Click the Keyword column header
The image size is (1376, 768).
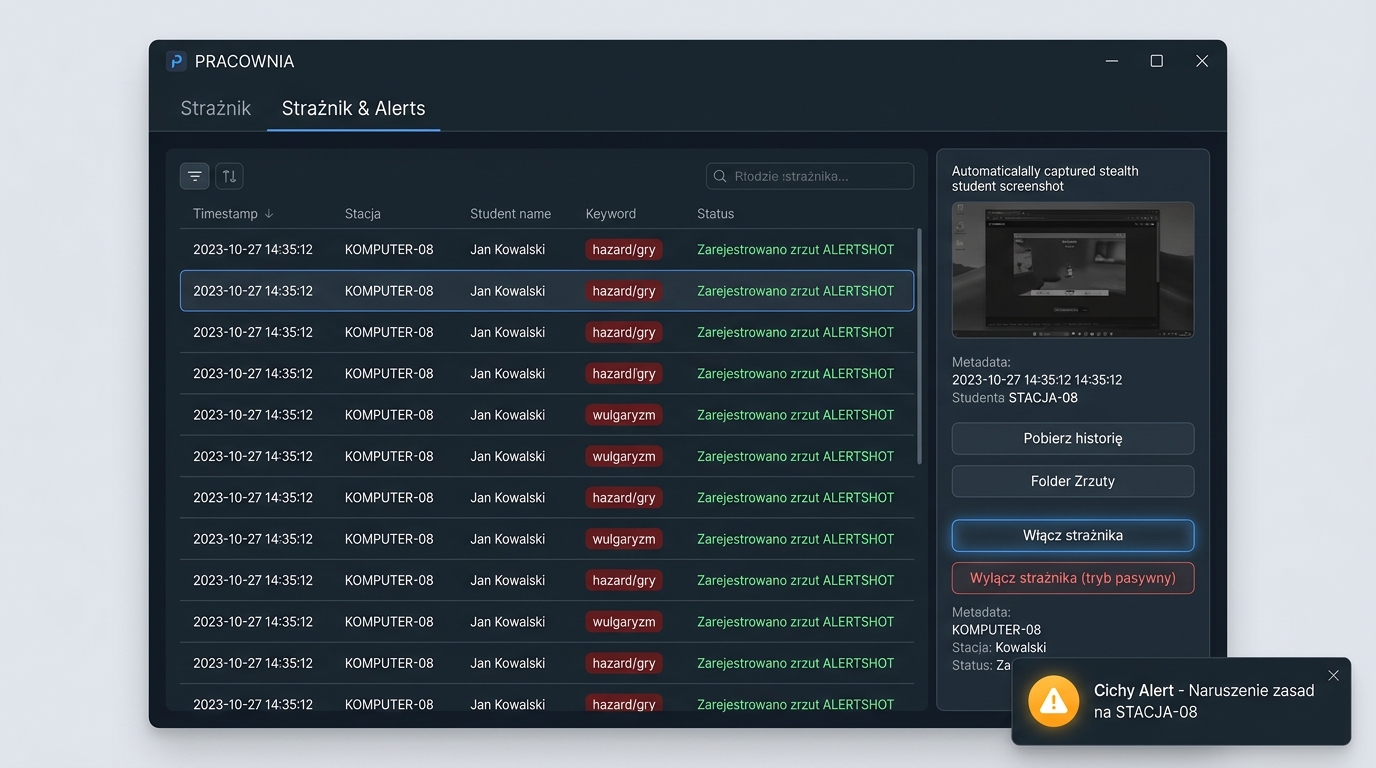click(x=611, y=214)
